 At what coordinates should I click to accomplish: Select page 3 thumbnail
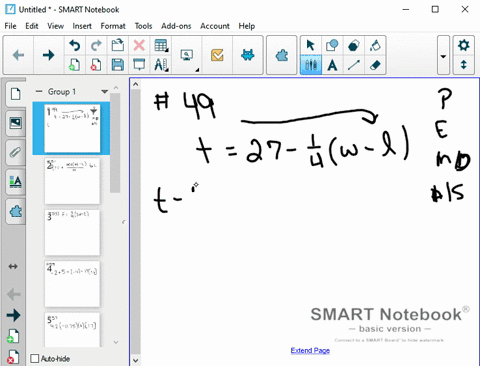[x=72, y=232]
